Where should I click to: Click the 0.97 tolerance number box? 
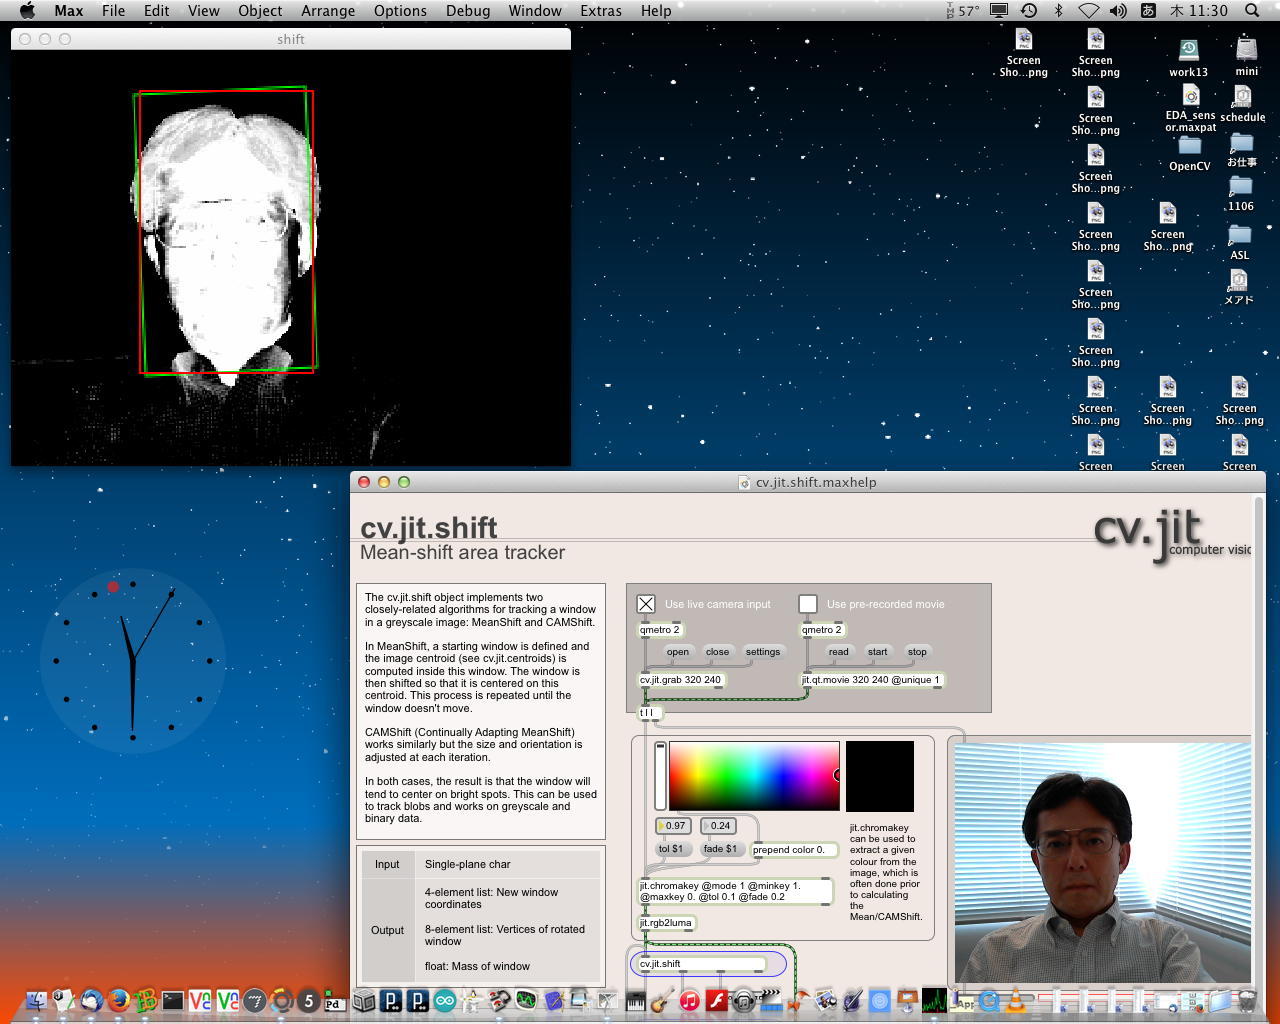click(x=675, y=826)
